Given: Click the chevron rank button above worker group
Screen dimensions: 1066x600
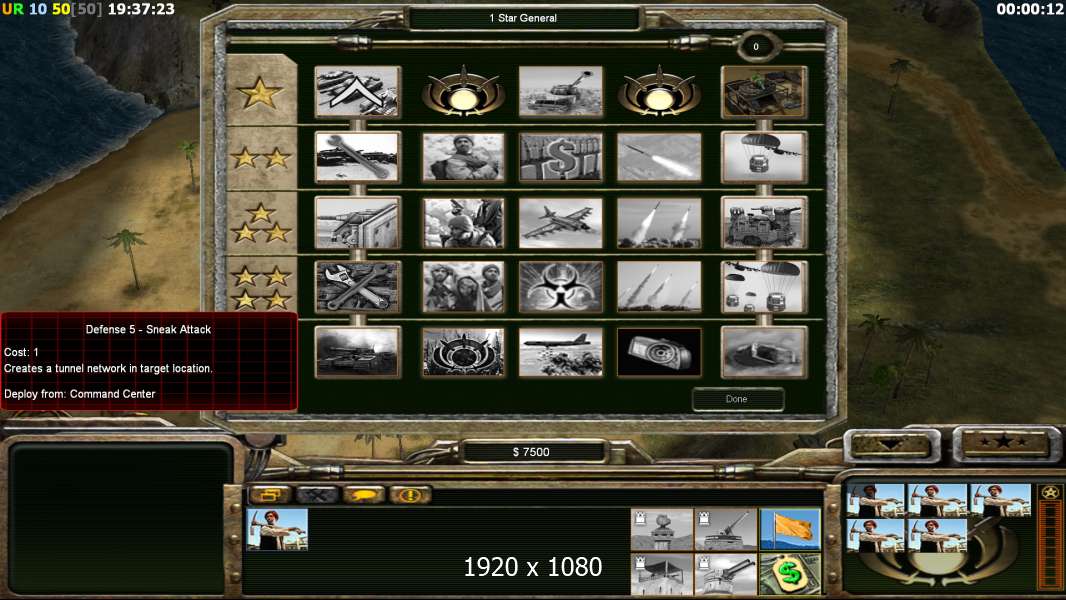Looking at the screenshot, I should coord(892,445).
